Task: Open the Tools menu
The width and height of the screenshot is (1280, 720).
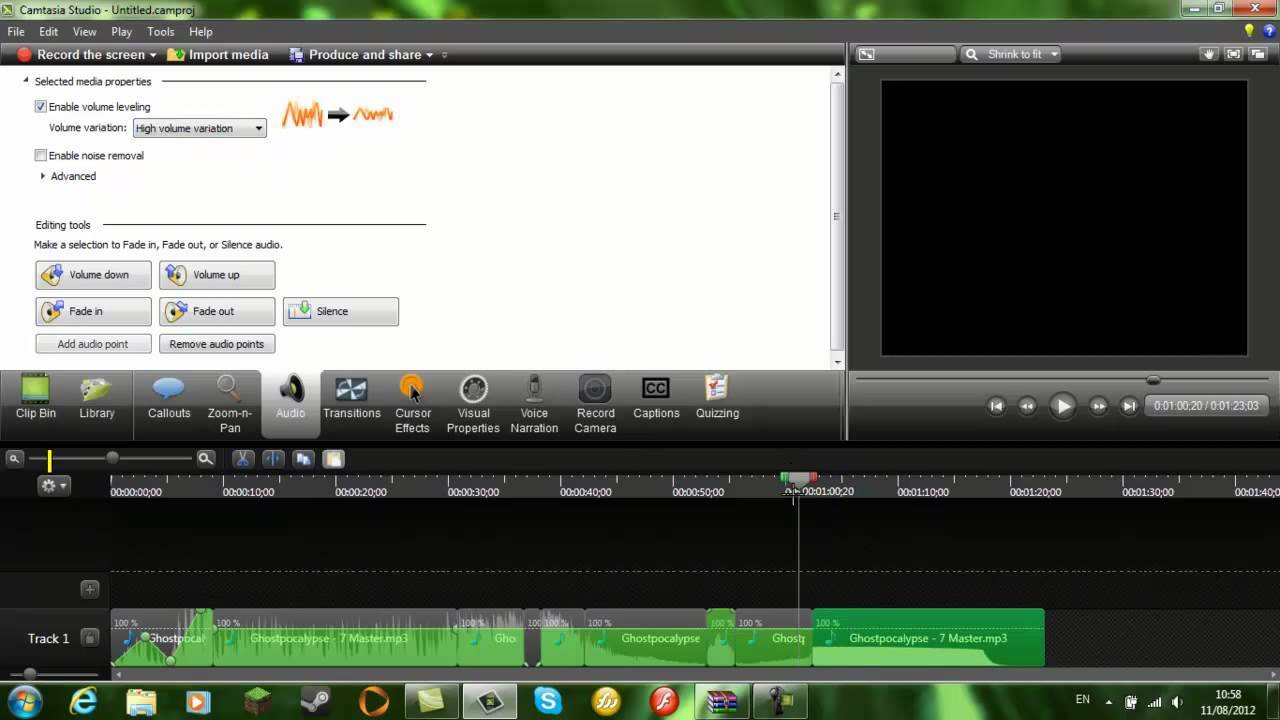Action: pyautogui.click(x=160, y=32)
